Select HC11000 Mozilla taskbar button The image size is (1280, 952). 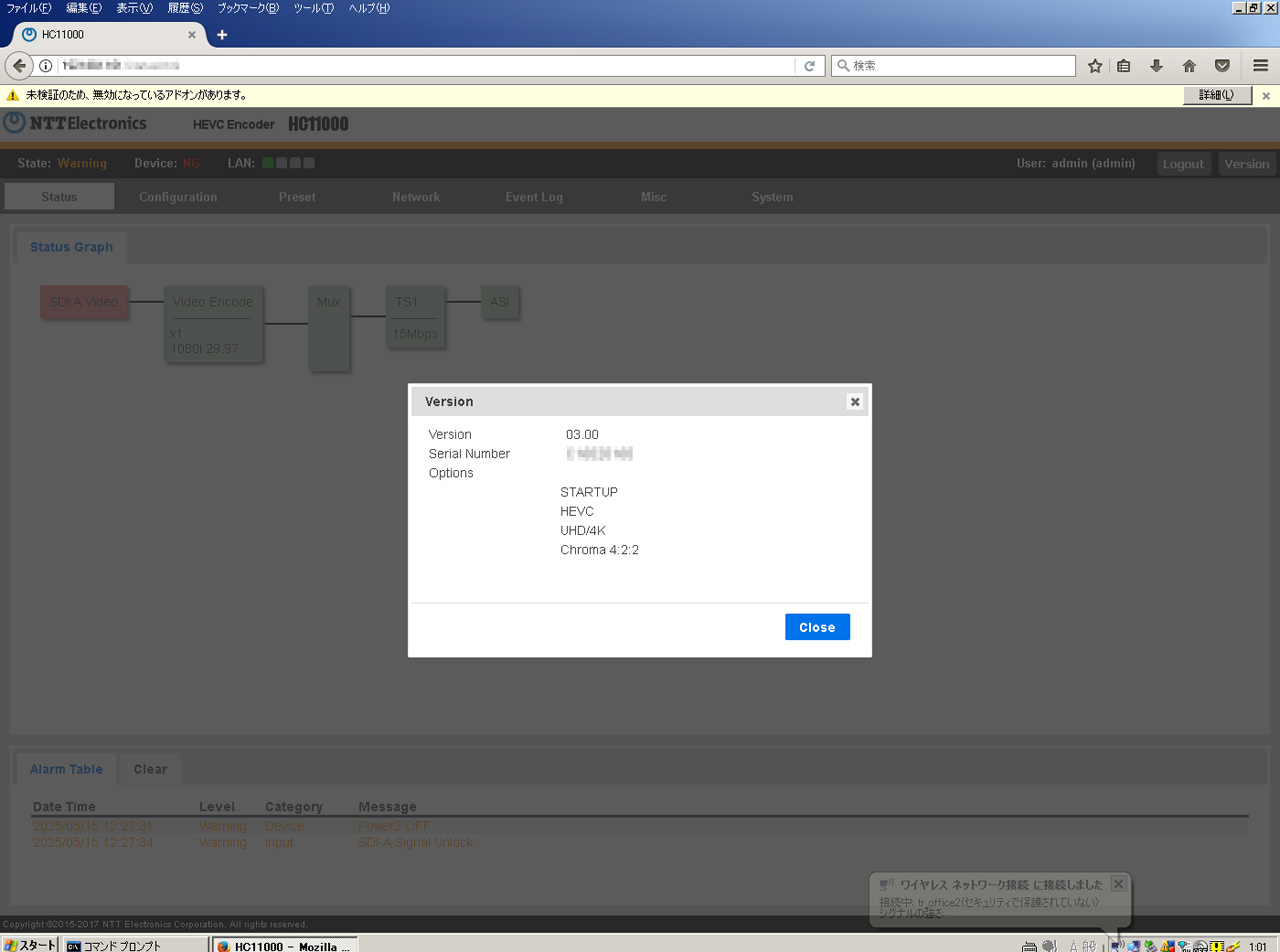(283, 945)
